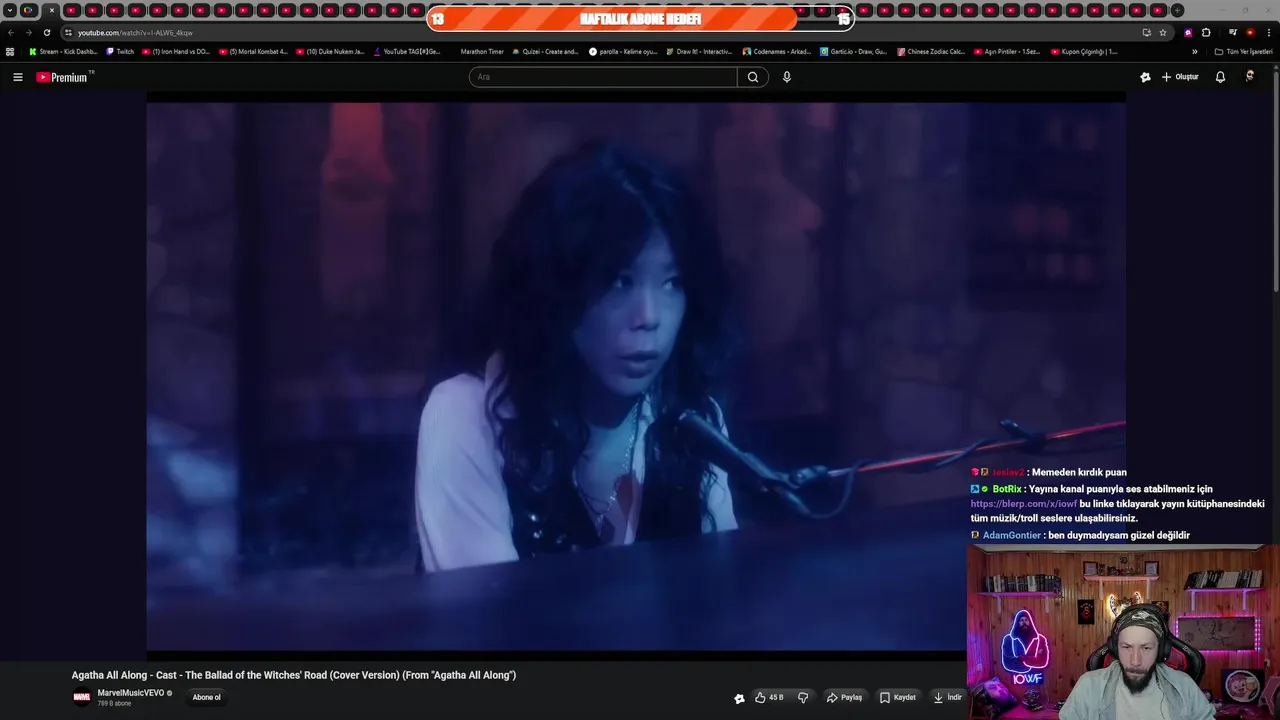Click the install/cast icon in the address bar
The width and height of the screenshot is (1280, 720).
coord(1146,32)
